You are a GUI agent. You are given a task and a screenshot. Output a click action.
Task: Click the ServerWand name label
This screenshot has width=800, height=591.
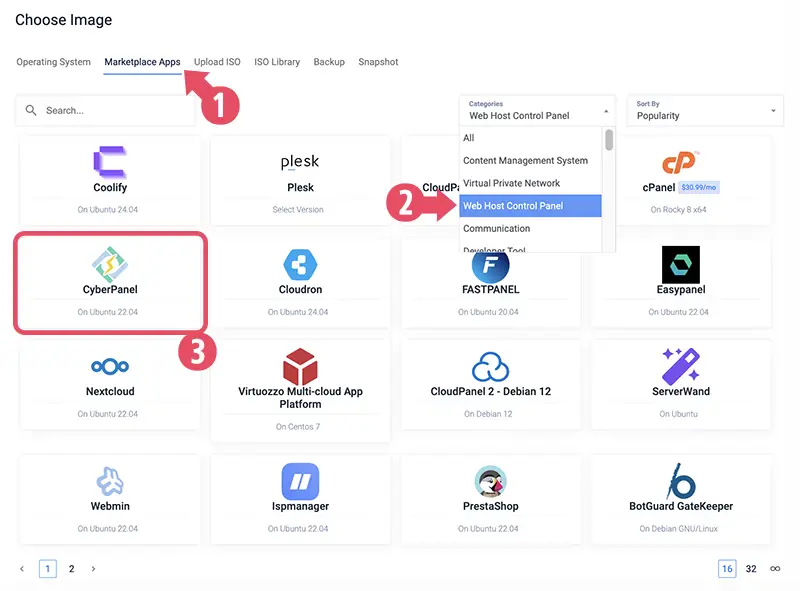(681, 391)
